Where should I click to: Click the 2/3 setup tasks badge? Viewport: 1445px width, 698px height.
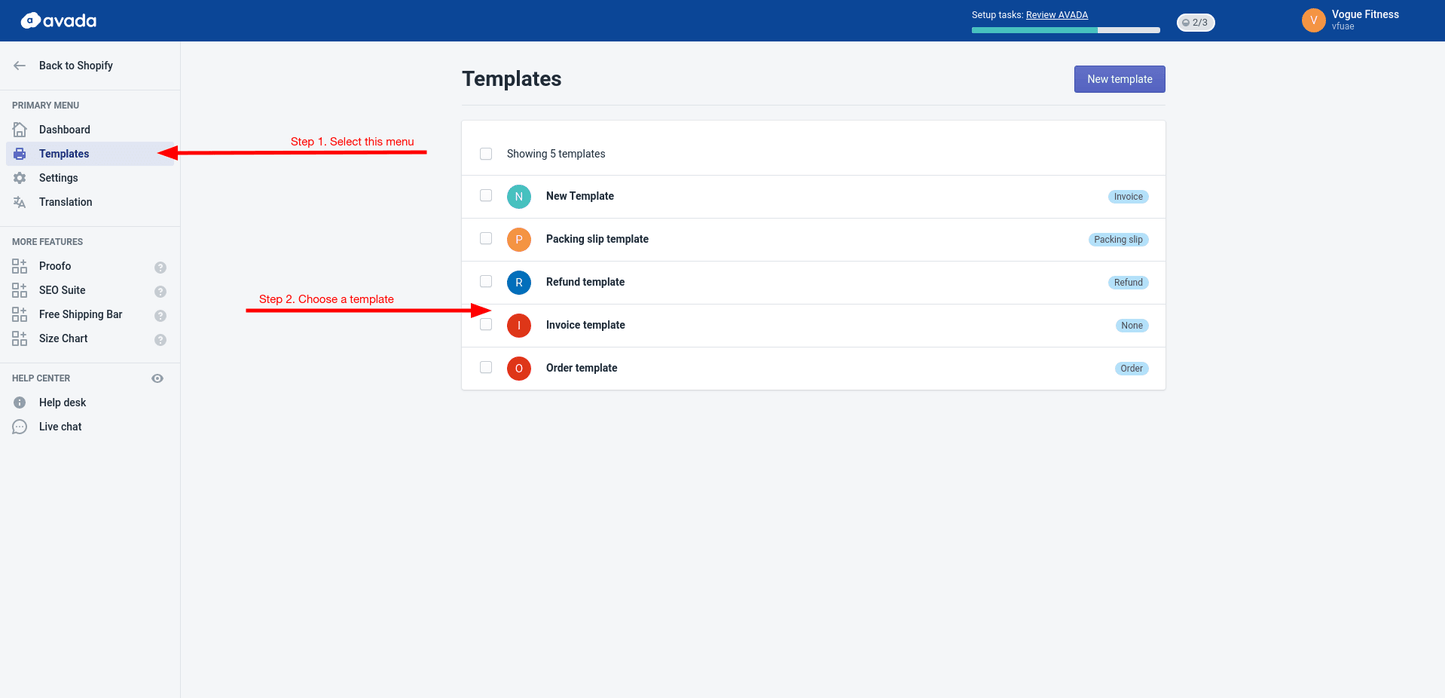coord(1196,22)
